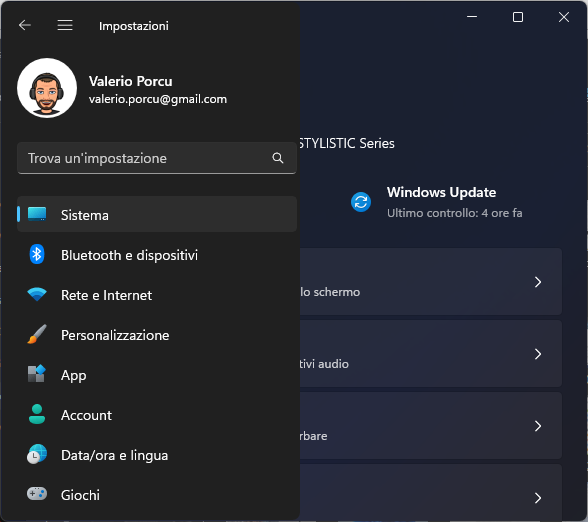Click the App tiles icon
Screen dimensions: 588x522
[37, 374]
